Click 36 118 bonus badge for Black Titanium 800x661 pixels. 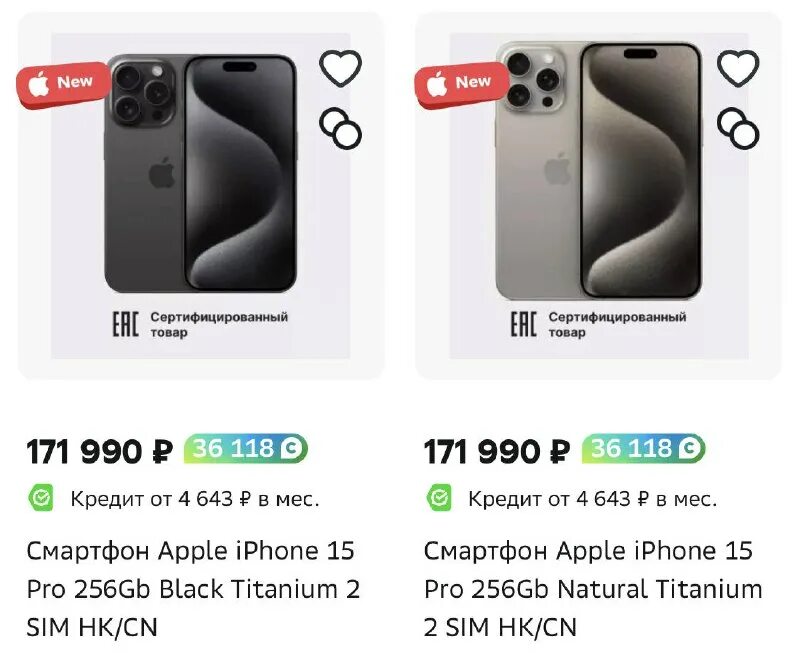245,449
